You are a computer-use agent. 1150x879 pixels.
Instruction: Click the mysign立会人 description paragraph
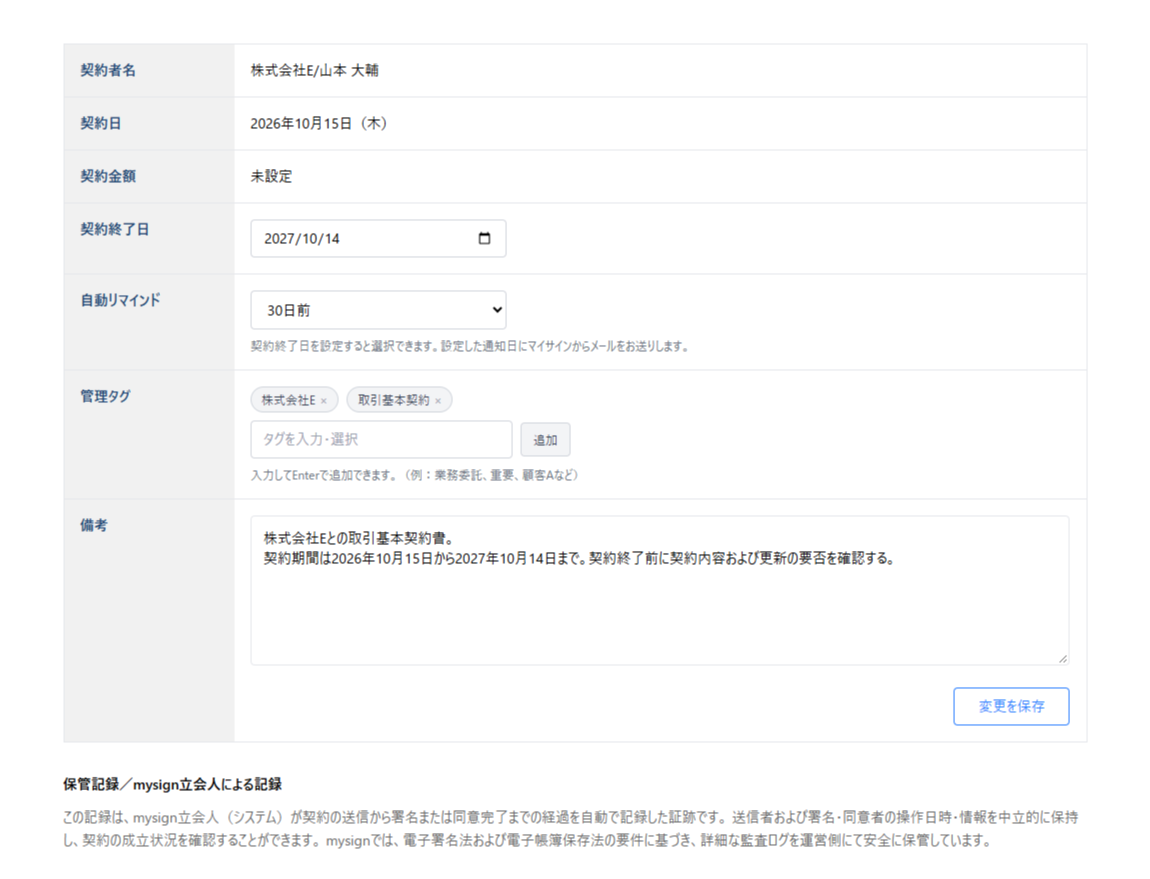click(x=571, y=828)
